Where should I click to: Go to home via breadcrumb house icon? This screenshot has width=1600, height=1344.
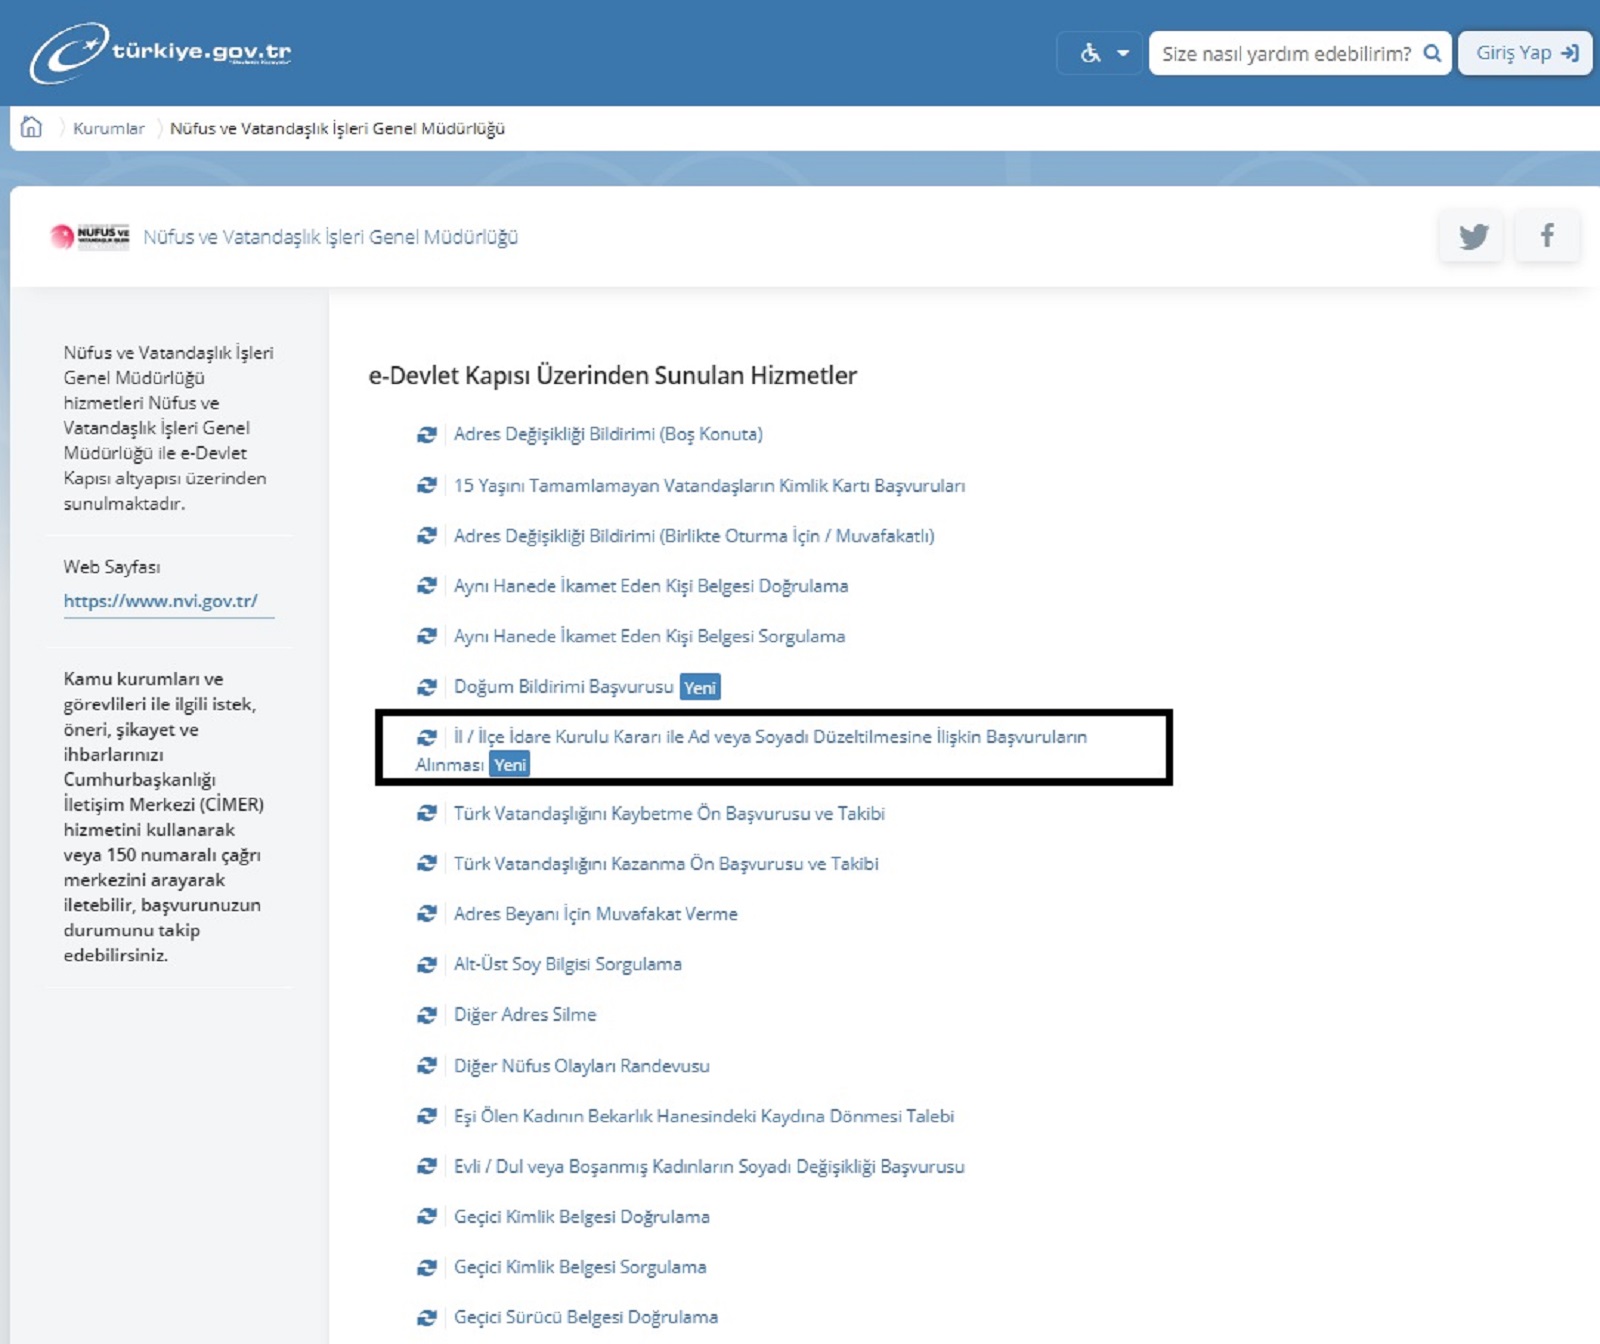32,127
